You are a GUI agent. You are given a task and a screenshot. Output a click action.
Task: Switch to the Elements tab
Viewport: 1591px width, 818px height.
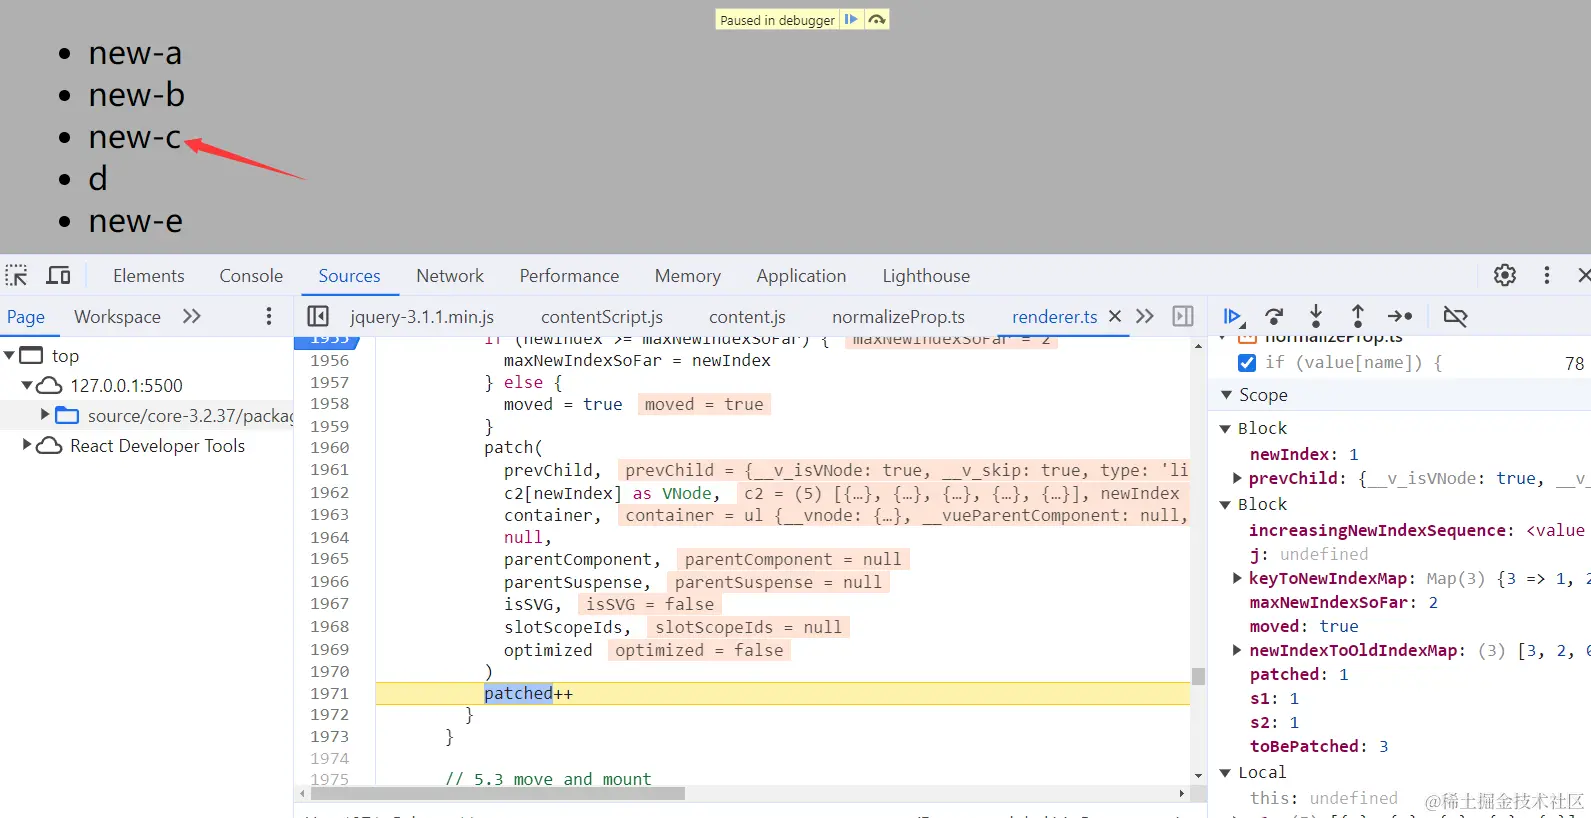tap(149, 275)
